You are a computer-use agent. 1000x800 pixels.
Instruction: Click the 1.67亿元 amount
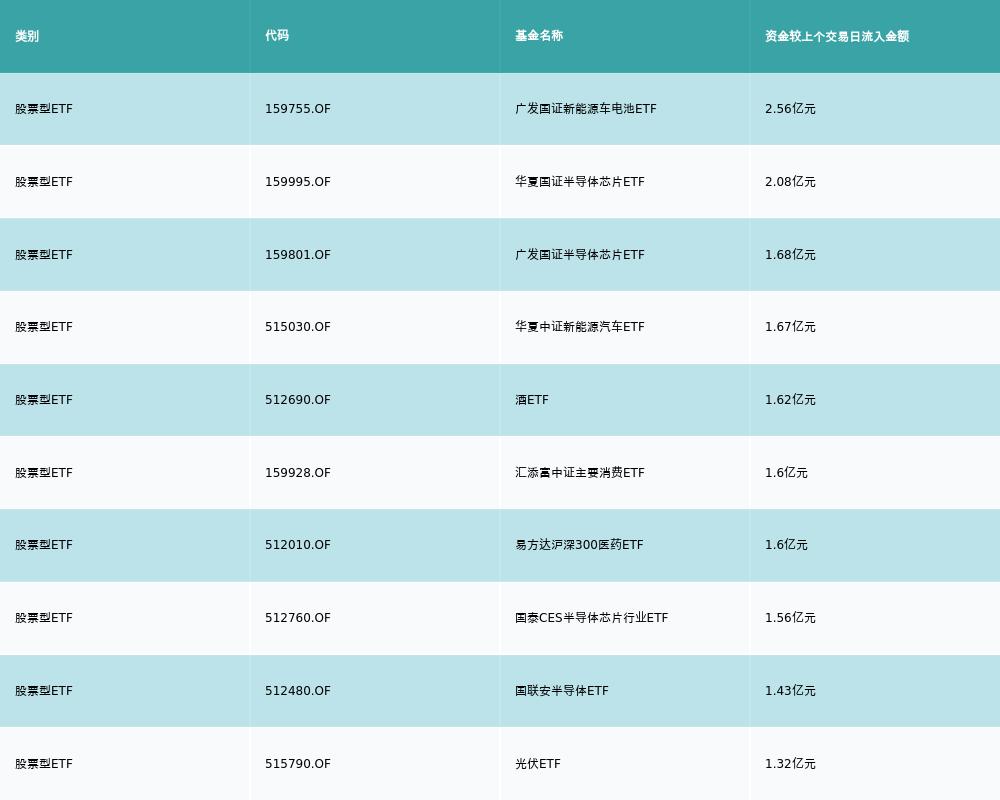(x=790, y=327)
